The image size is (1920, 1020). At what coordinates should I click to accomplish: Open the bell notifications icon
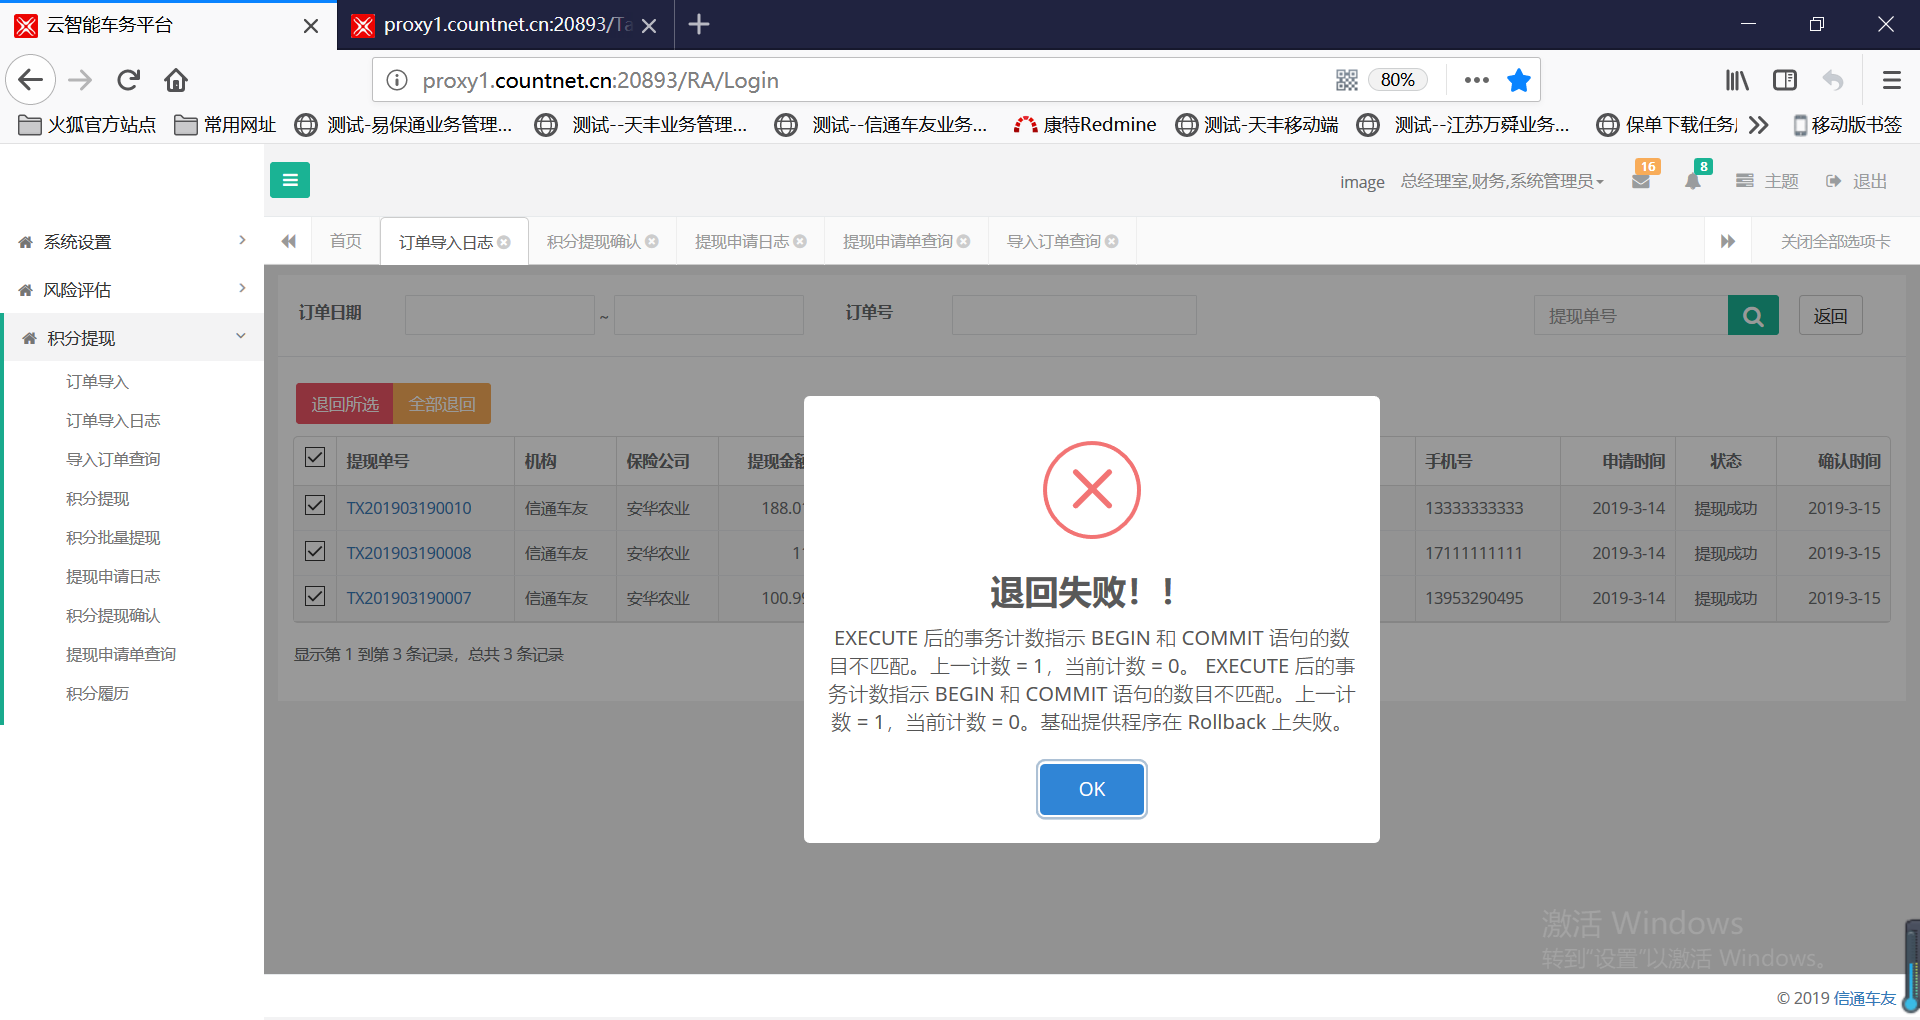coord(1693,181)
